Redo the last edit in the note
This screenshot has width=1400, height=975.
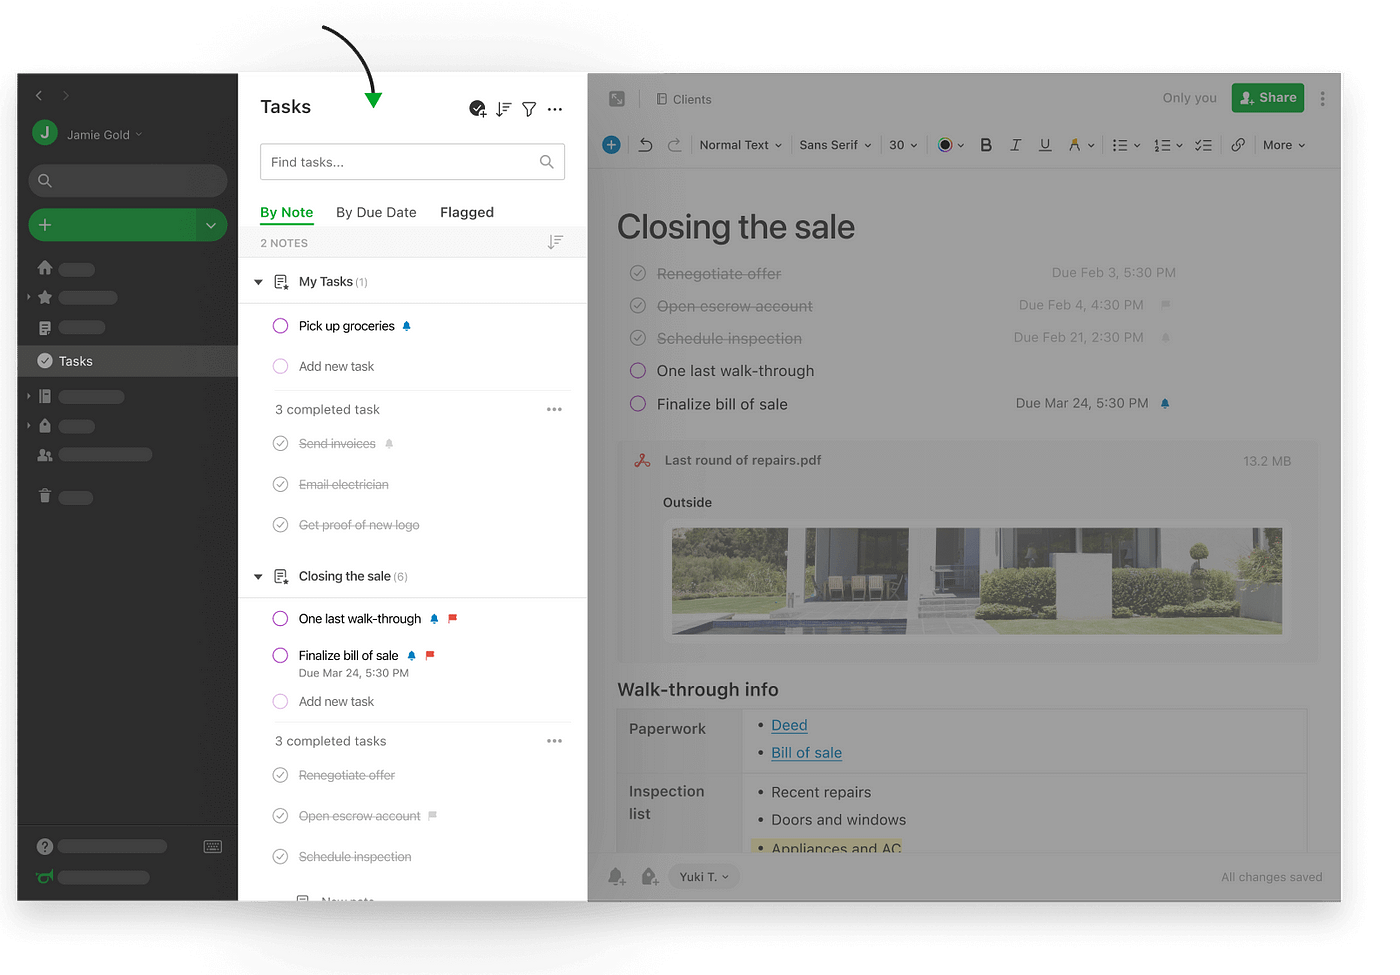pyautogui.click(x=674, y=145)
